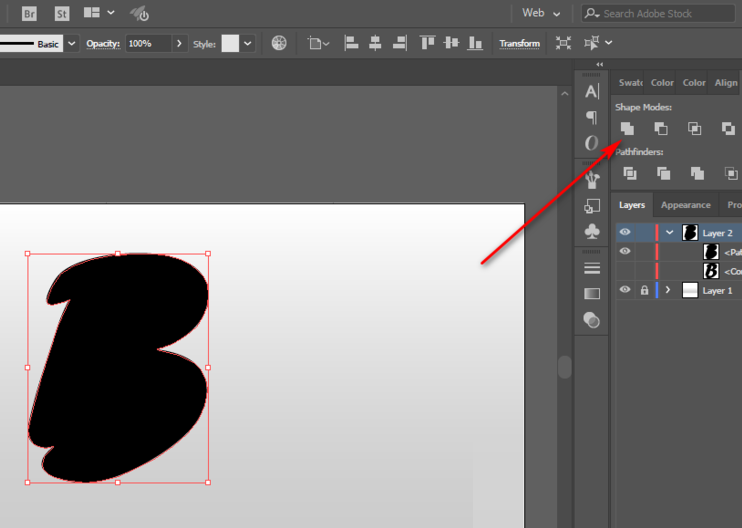
Task: Switch to the Align panel tab
Action: [726, 83]
